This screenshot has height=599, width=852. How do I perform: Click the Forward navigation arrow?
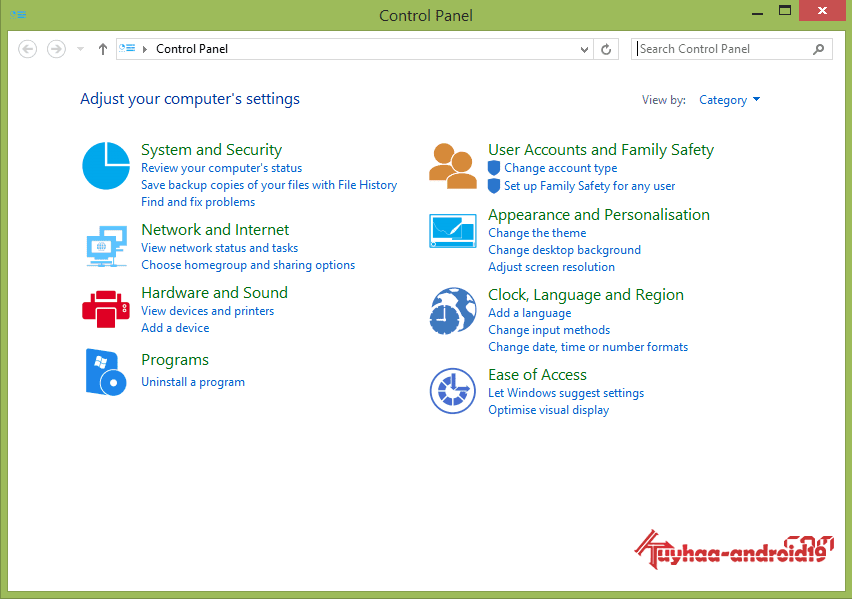point(56,49)
